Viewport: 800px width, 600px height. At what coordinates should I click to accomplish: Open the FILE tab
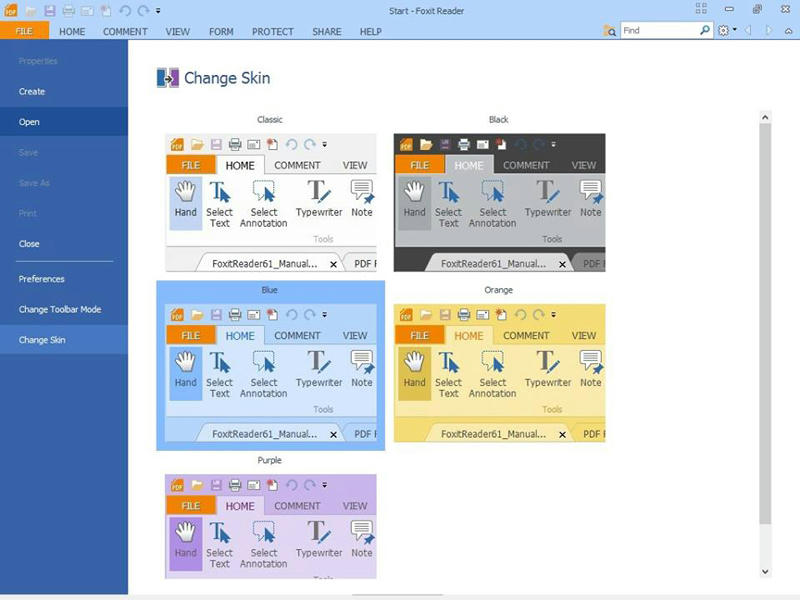point(24,31)
